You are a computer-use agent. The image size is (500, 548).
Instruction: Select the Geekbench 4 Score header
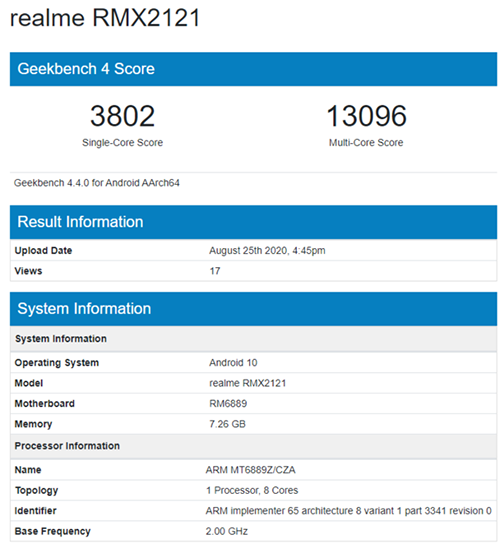click(x=253, y=69)
